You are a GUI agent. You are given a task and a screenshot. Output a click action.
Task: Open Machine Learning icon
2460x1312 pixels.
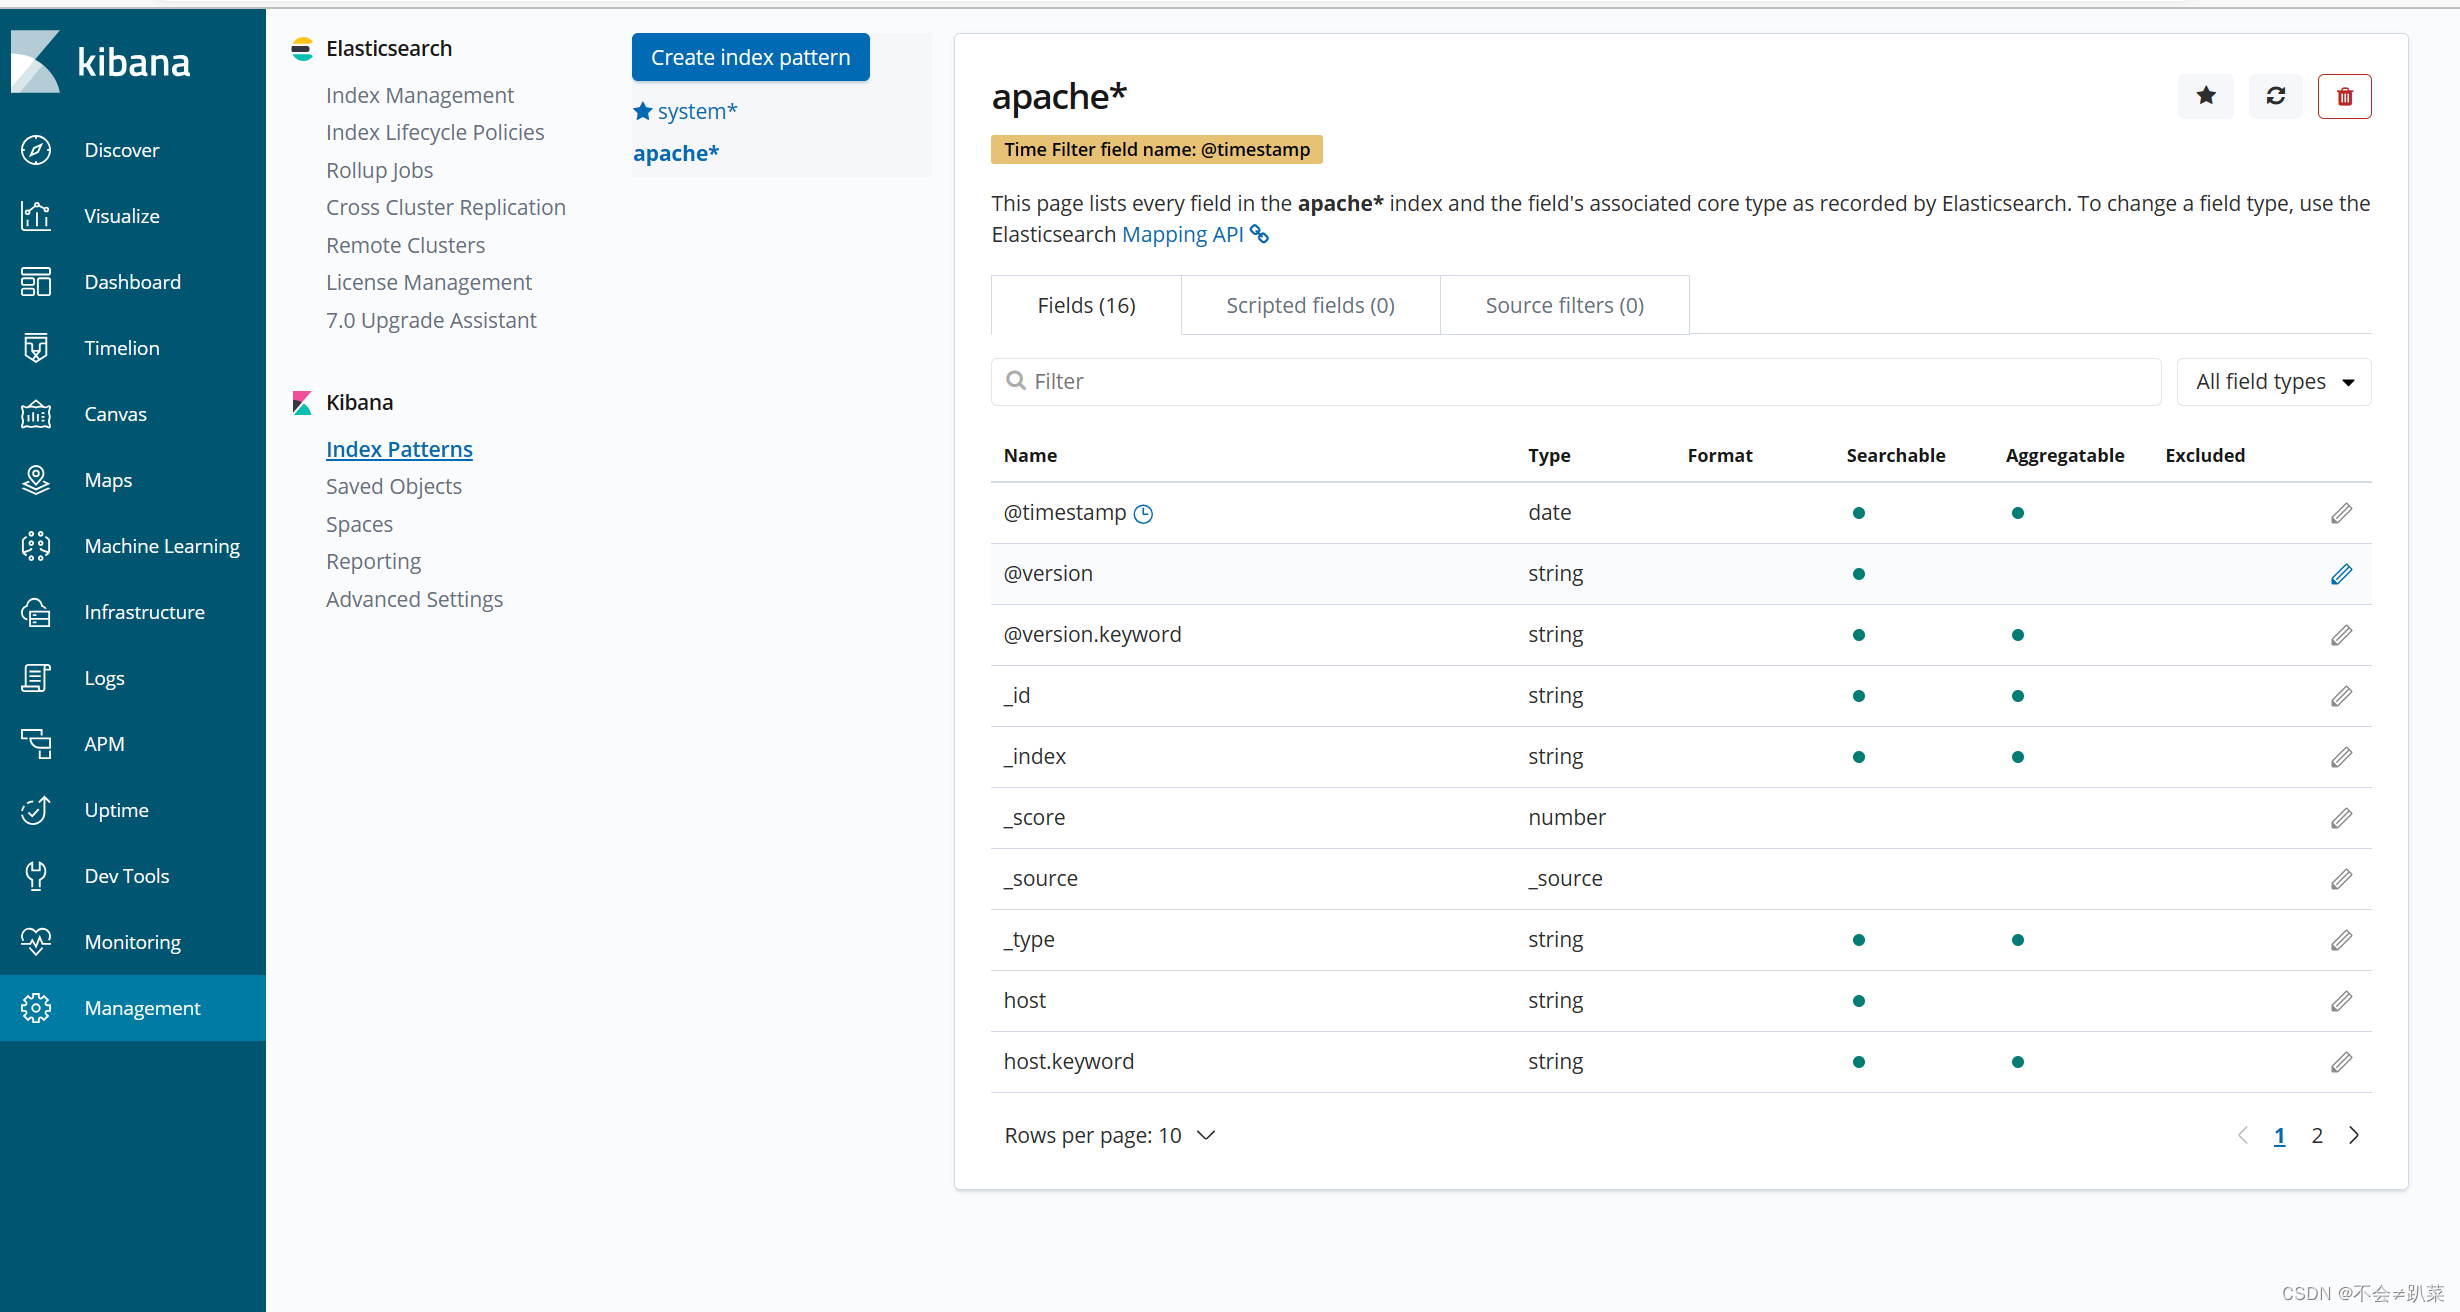(x=36, y=546)
